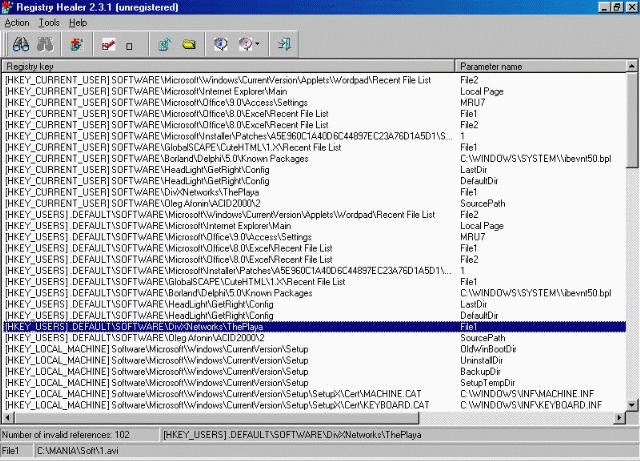640x461 pixels.
Task: Select HKEY_CURRENT_USER Excel Recent File List File1 row
Action: (314, 114)
